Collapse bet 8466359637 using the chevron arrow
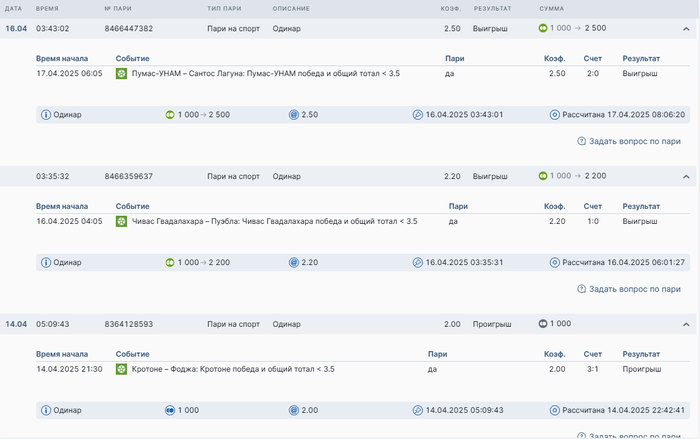The height and width of the screenshot is (439, 700). (x=686, y=176)
